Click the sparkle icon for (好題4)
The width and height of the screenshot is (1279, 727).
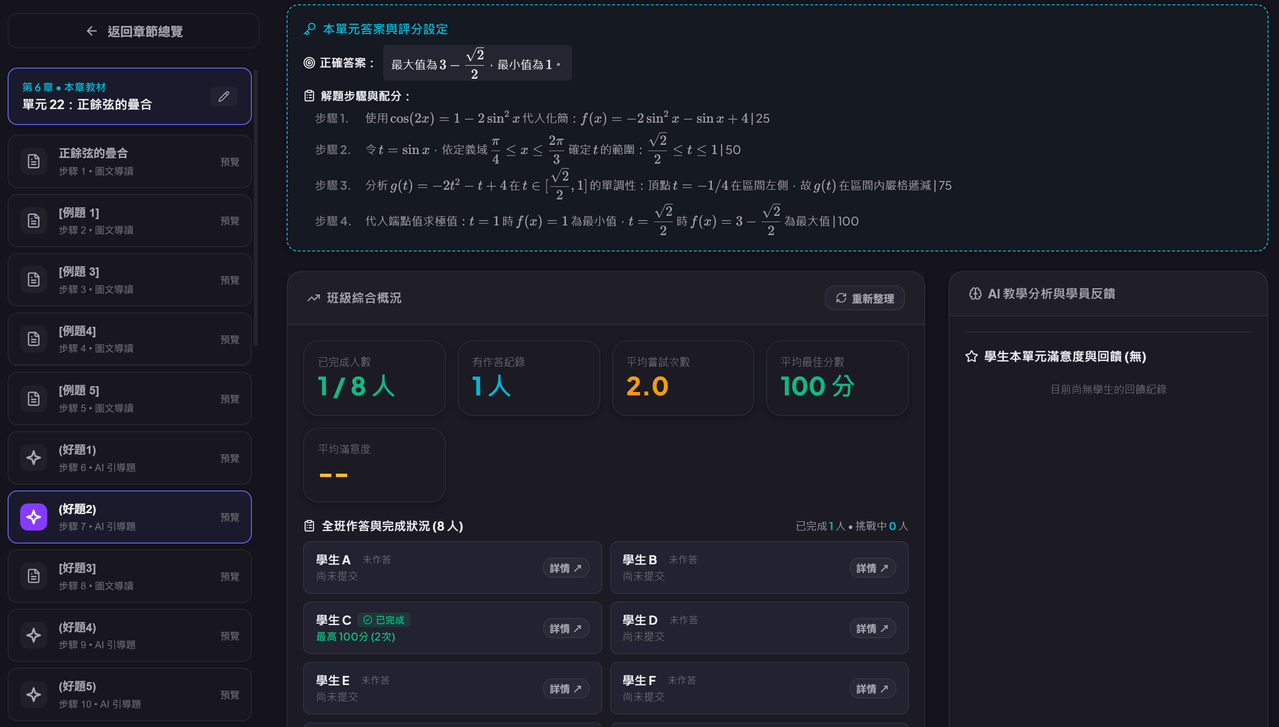pyautogui.click(x=34, y=636)
